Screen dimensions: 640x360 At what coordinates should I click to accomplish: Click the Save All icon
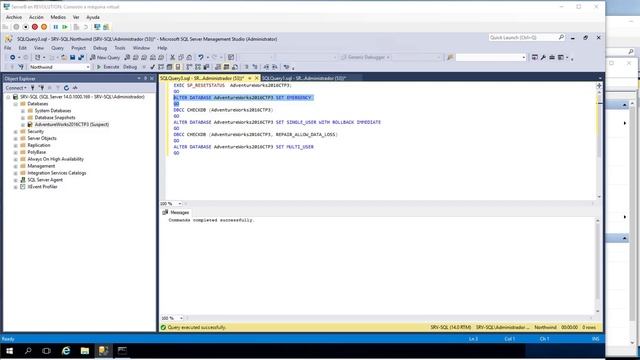click(81, 58)
